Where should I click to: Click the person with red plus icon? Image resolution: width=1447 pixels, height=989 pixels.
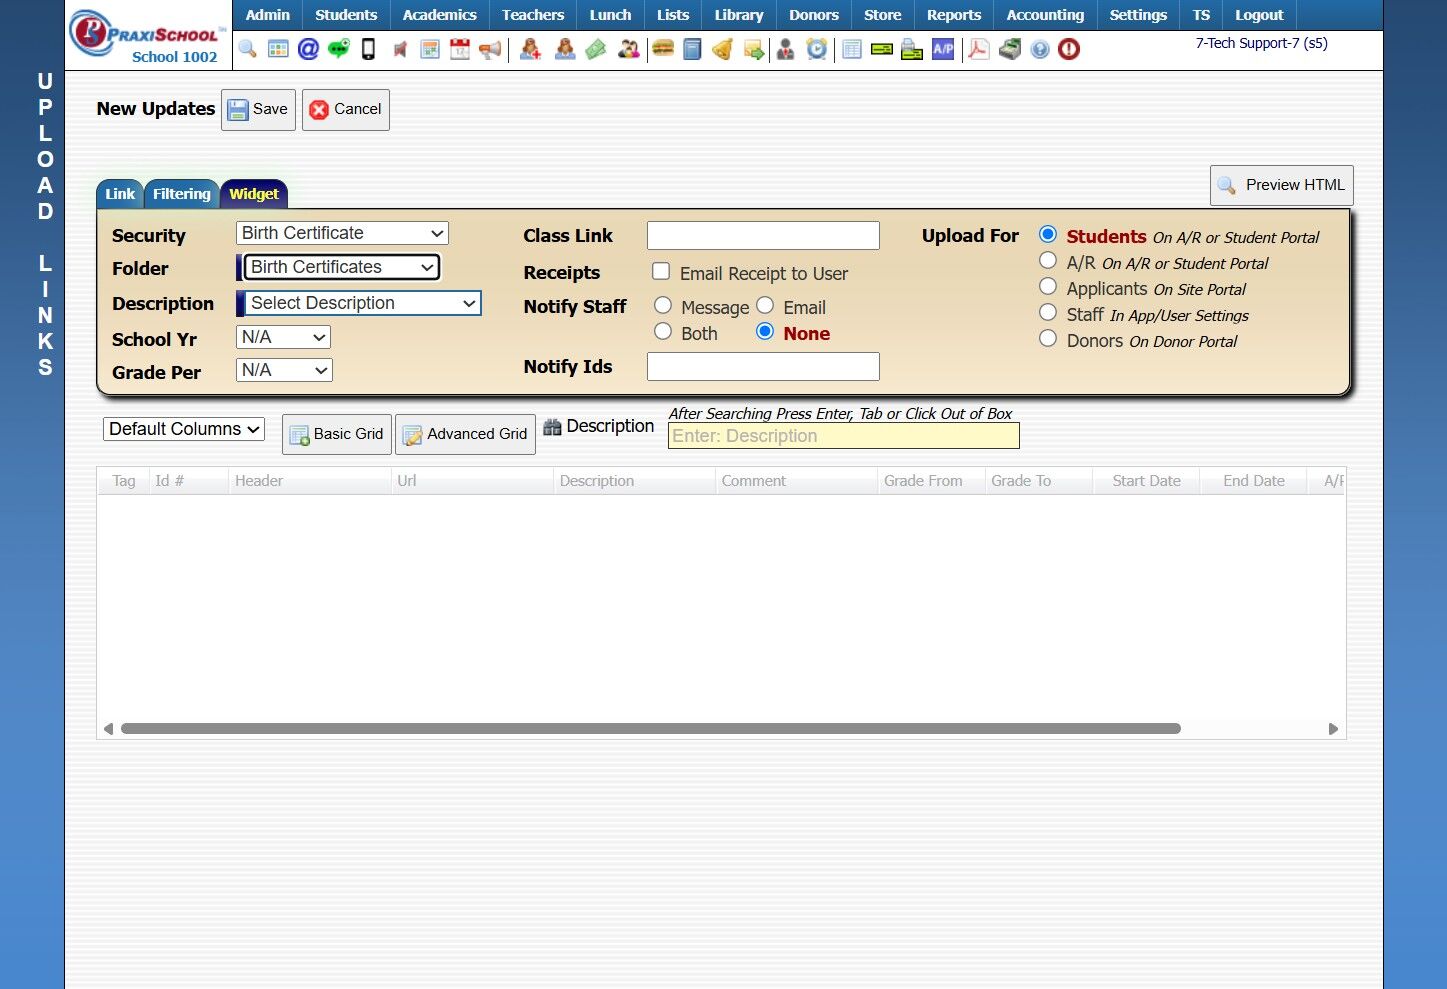tap(531, 49)
